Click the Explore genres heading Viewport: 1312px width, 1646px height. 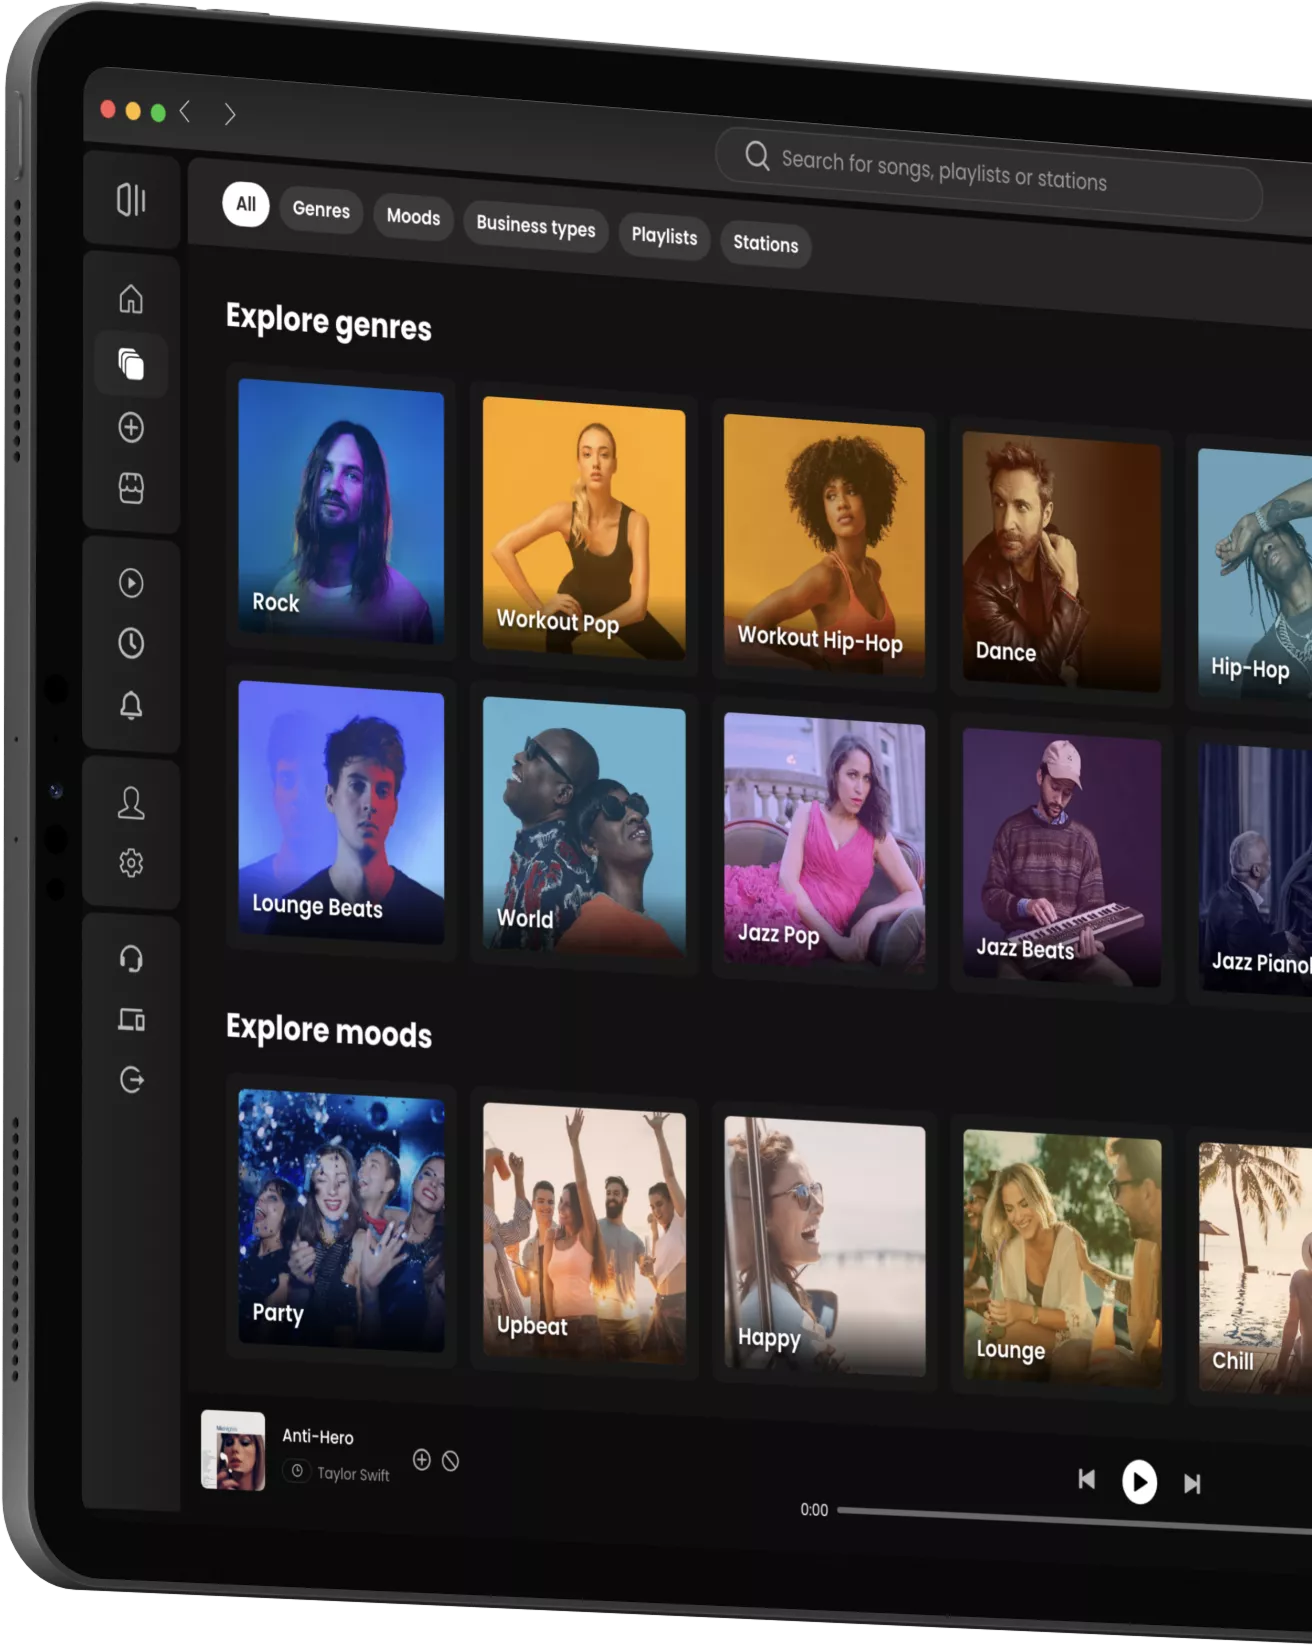tap(329, 322)
